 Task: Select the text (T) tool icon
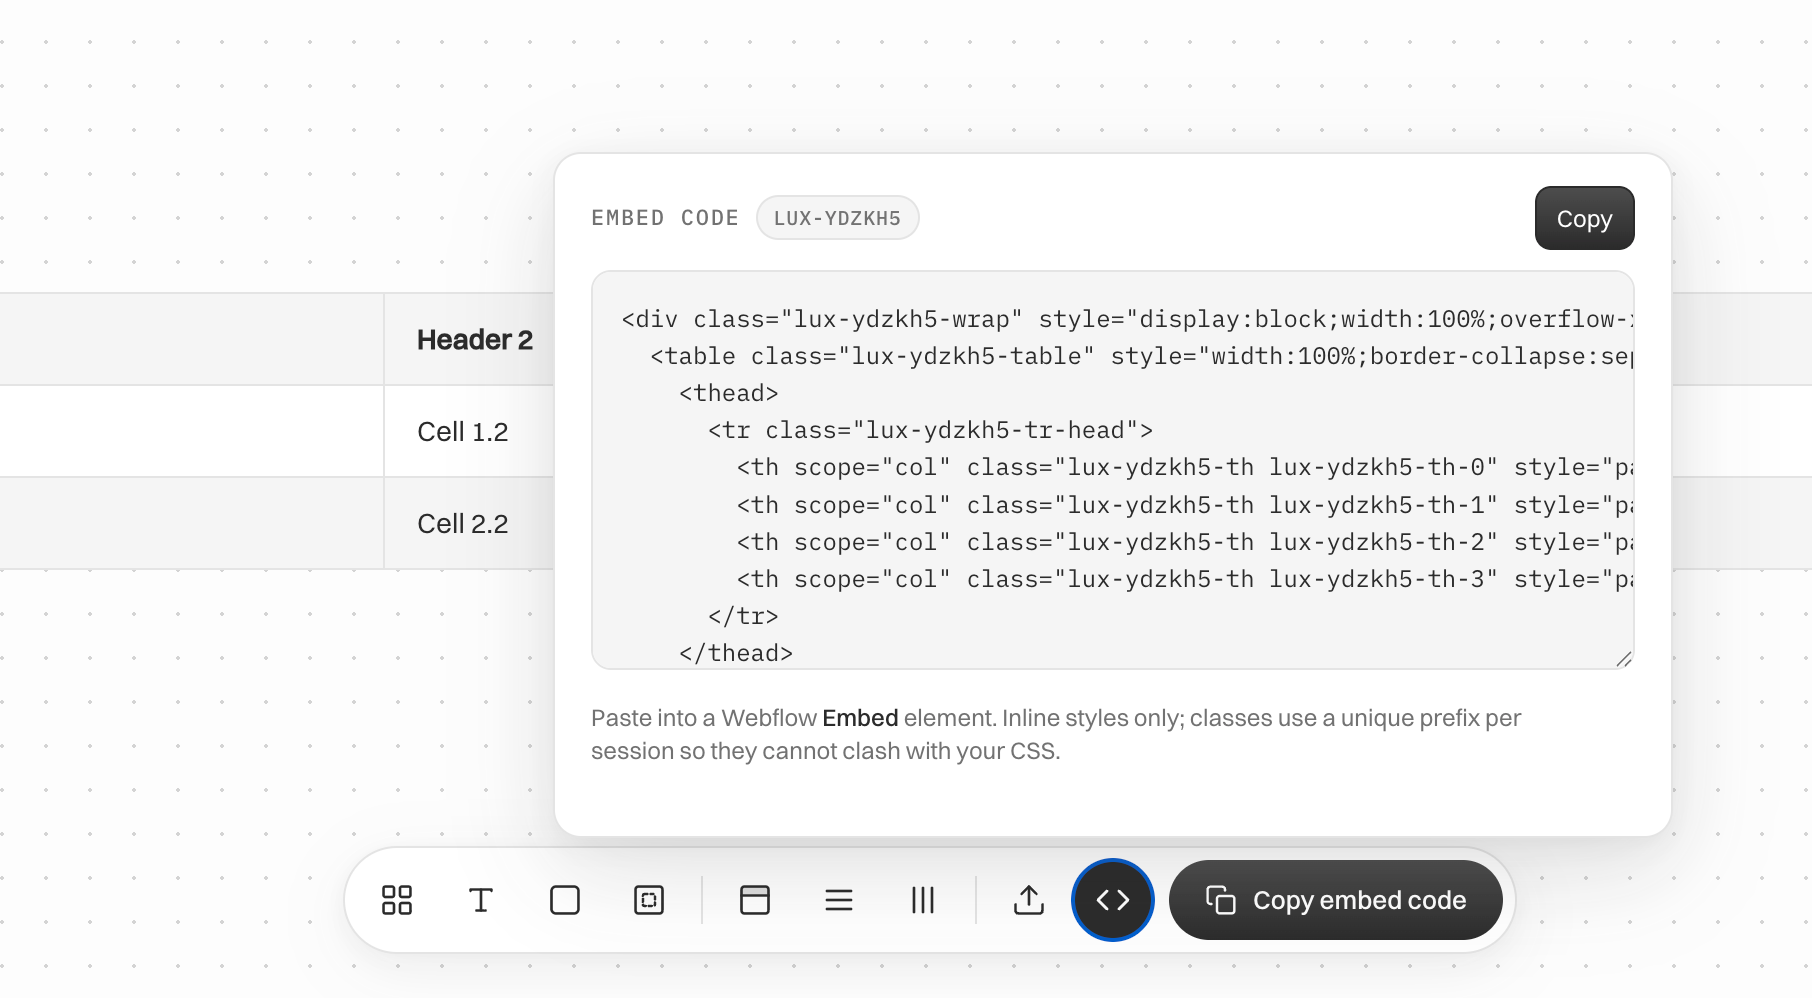click(x=481, y=900)
